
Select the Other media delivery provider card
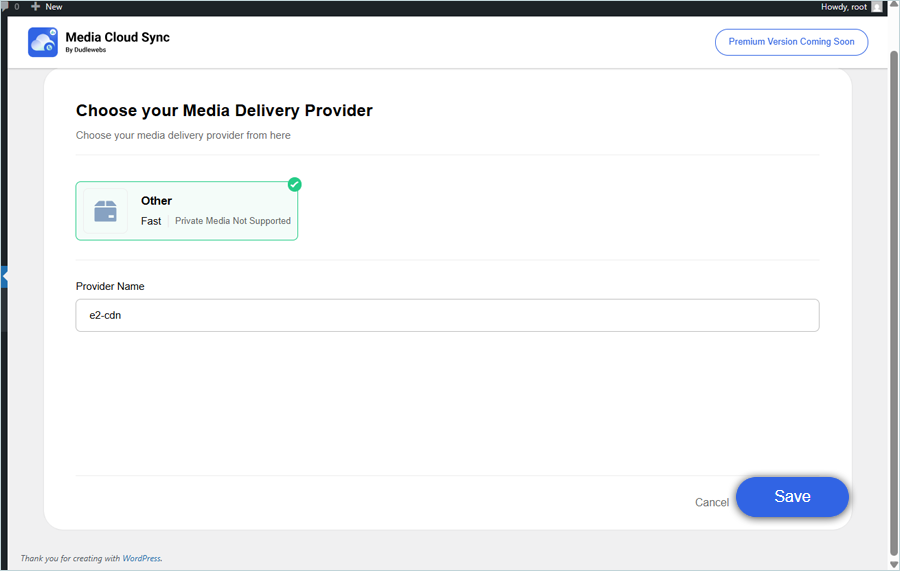187,211
